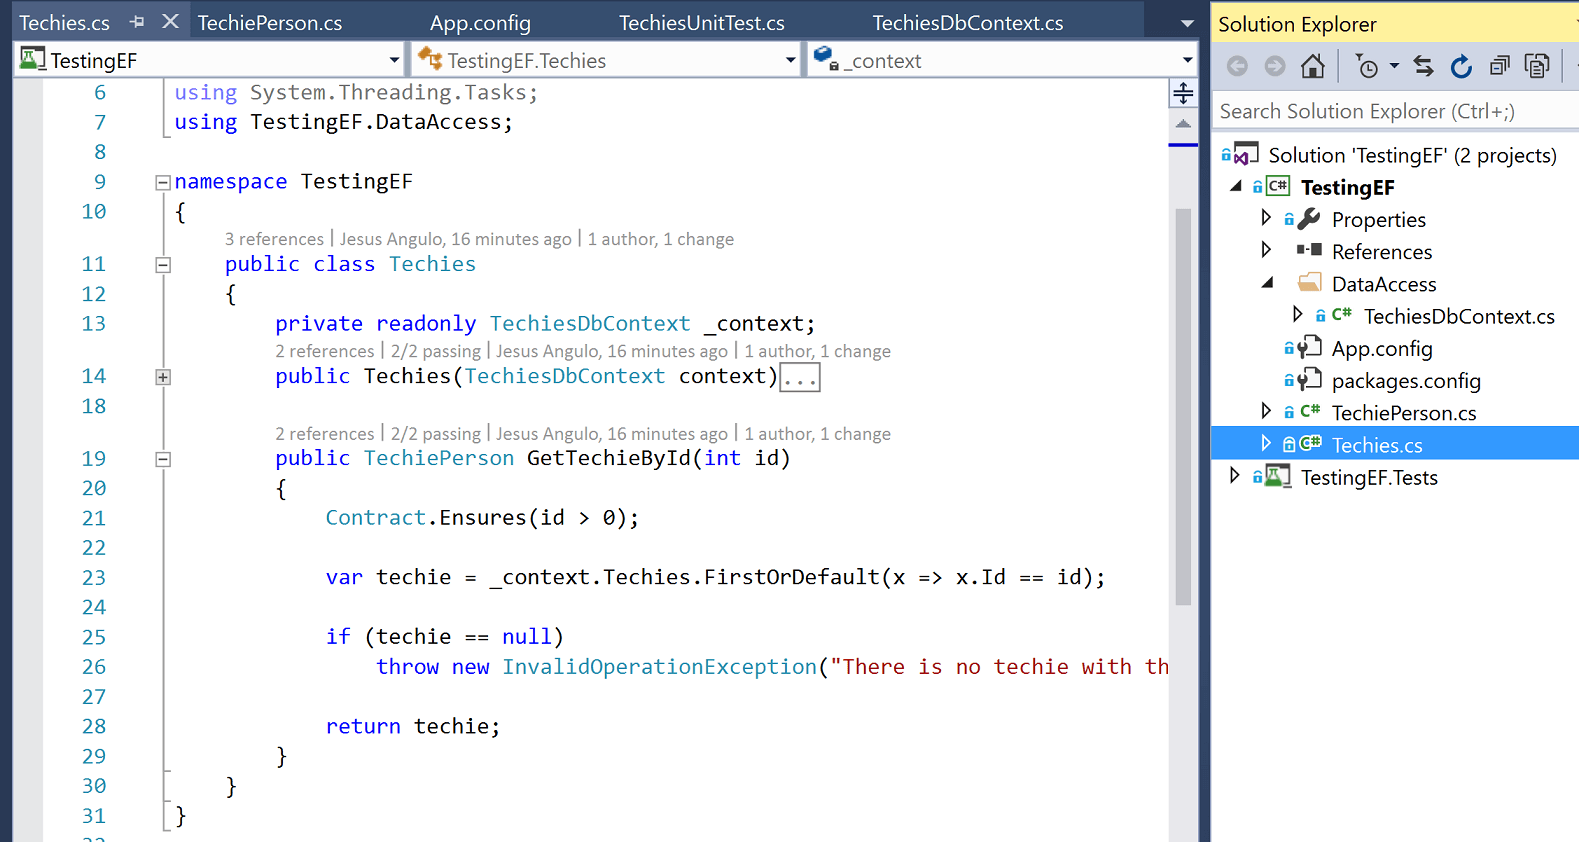Click the Collapse All icon

[1499, 66]
